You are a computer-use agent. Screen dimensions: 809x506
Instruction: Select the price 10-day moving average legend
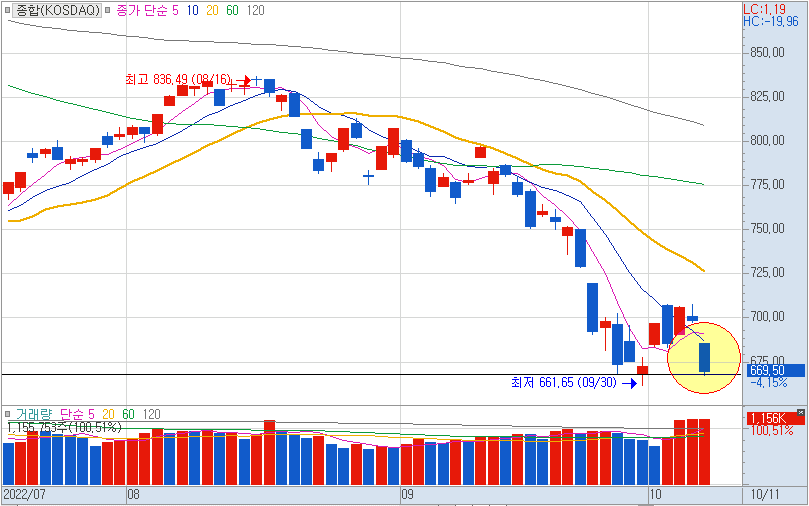[192, 10]
